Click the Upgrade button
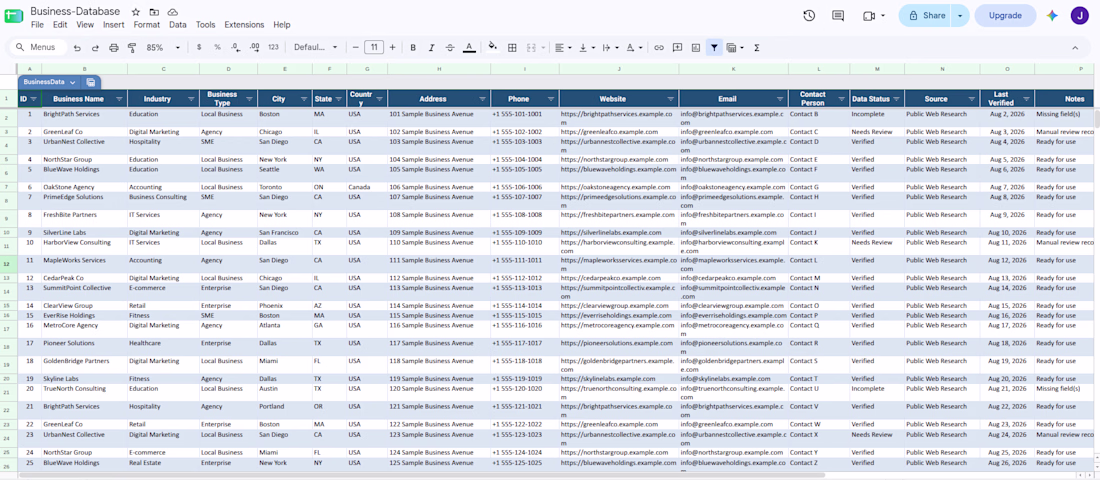 (x=1005, y=15)
